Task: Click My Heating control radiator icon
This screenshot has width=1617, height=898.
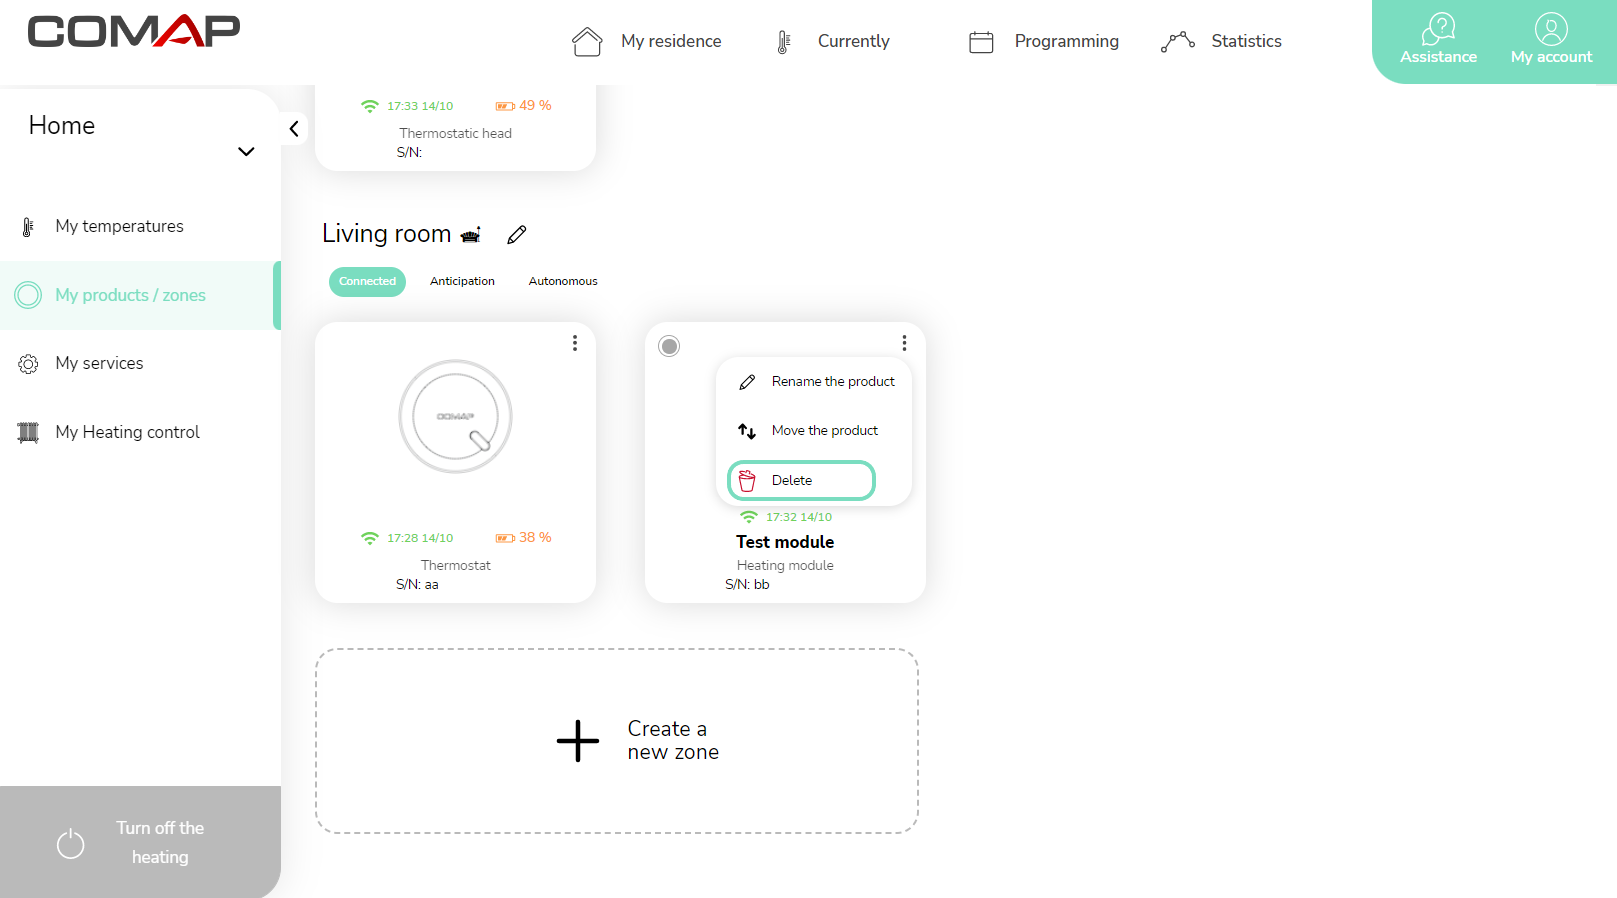Action: pos(28,432)
